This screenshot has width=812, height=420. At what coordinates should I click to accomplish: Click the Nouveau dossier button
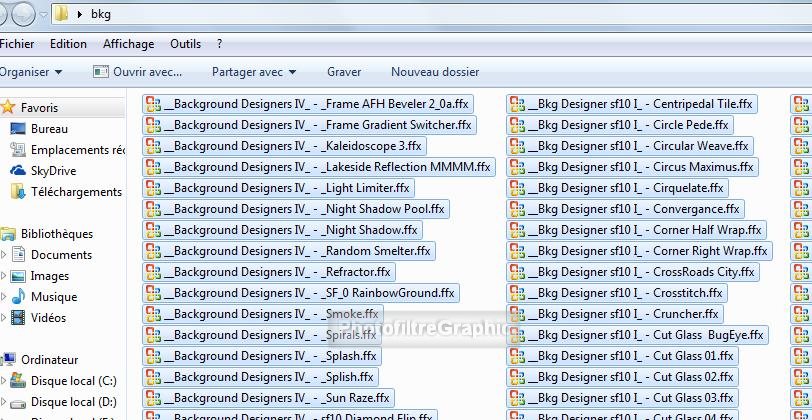coord(434,72)
